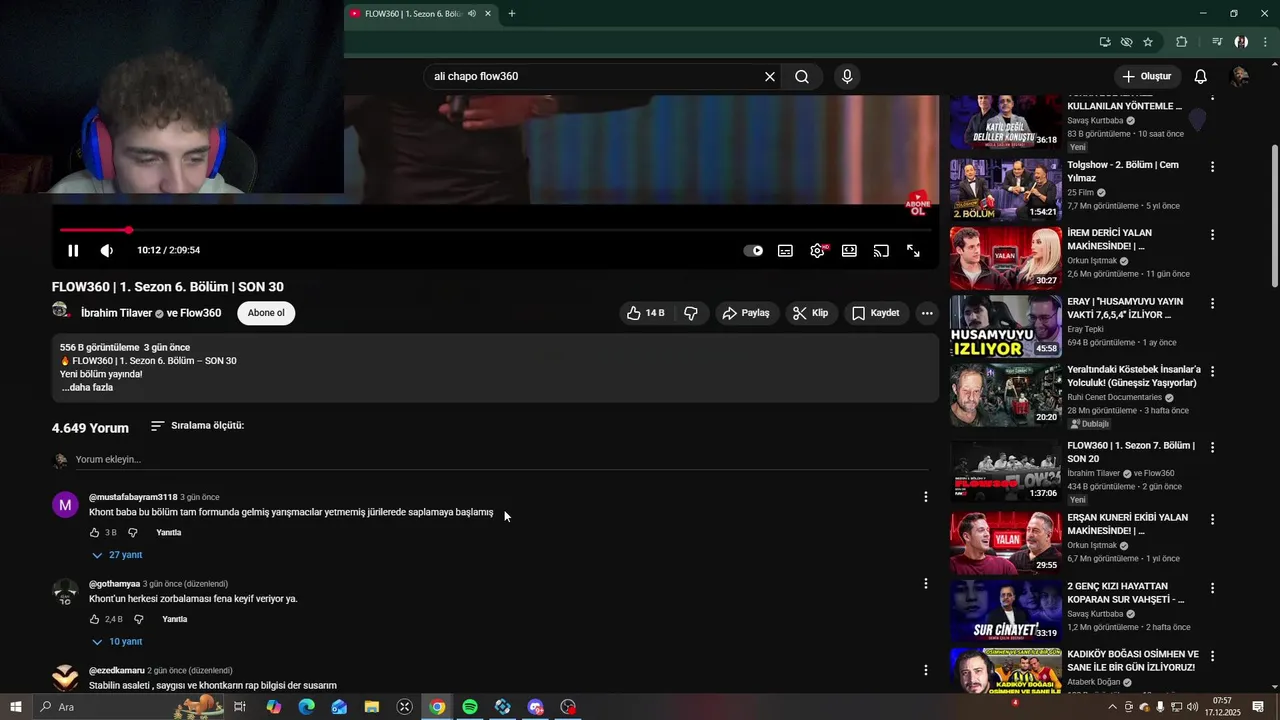Like the video with 14 B likes

tap(646, 313)
